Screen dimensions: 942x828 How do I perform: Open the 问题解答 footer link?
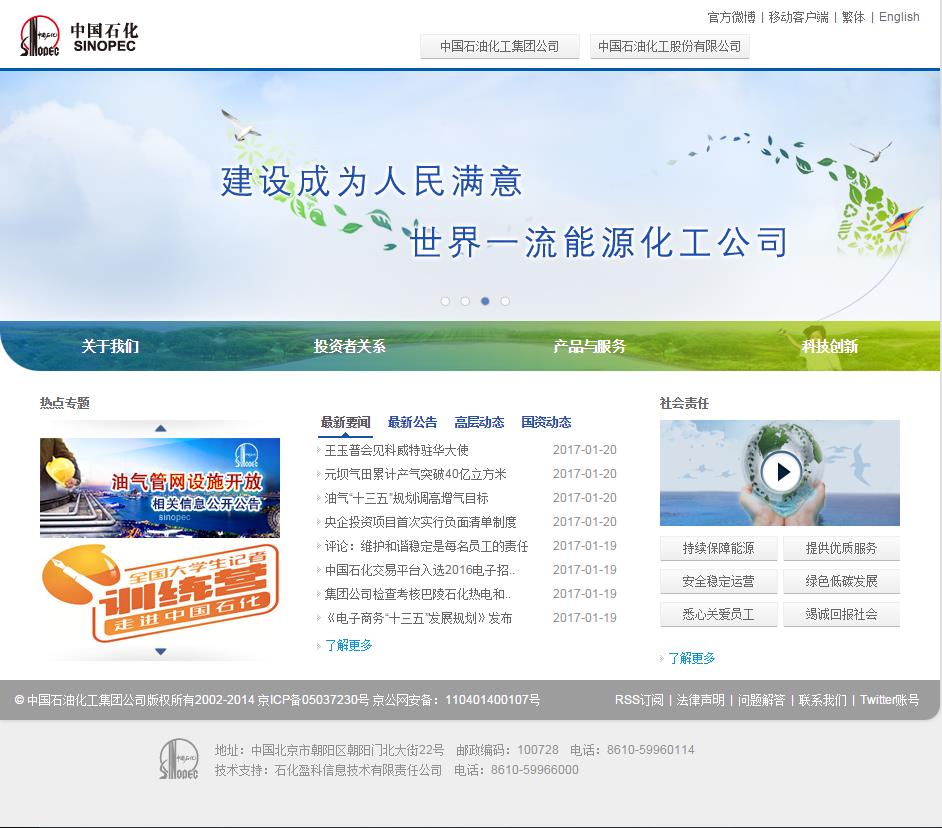[762, 700]
